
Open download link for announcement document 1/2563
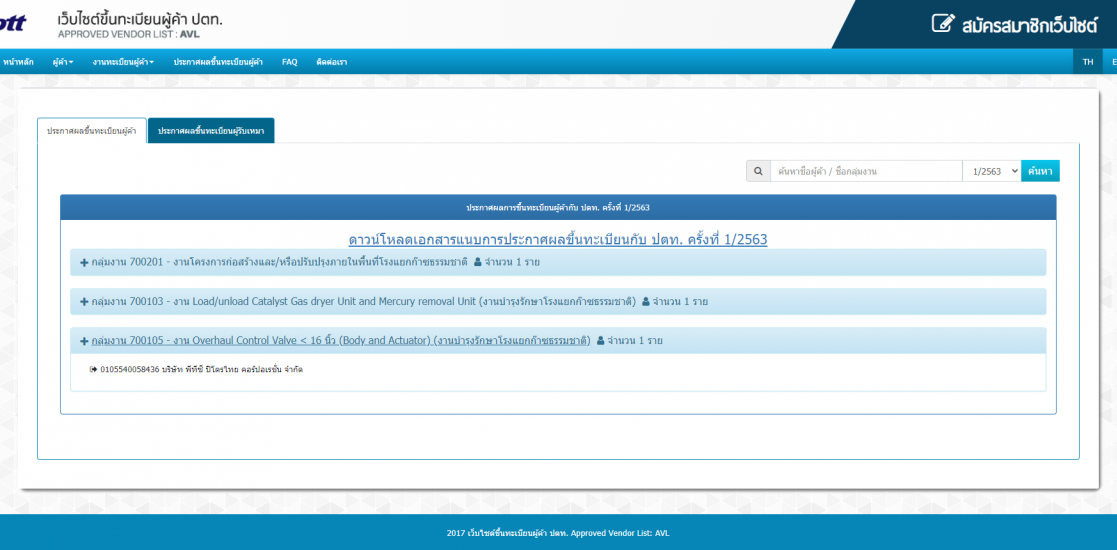point(558,239)
